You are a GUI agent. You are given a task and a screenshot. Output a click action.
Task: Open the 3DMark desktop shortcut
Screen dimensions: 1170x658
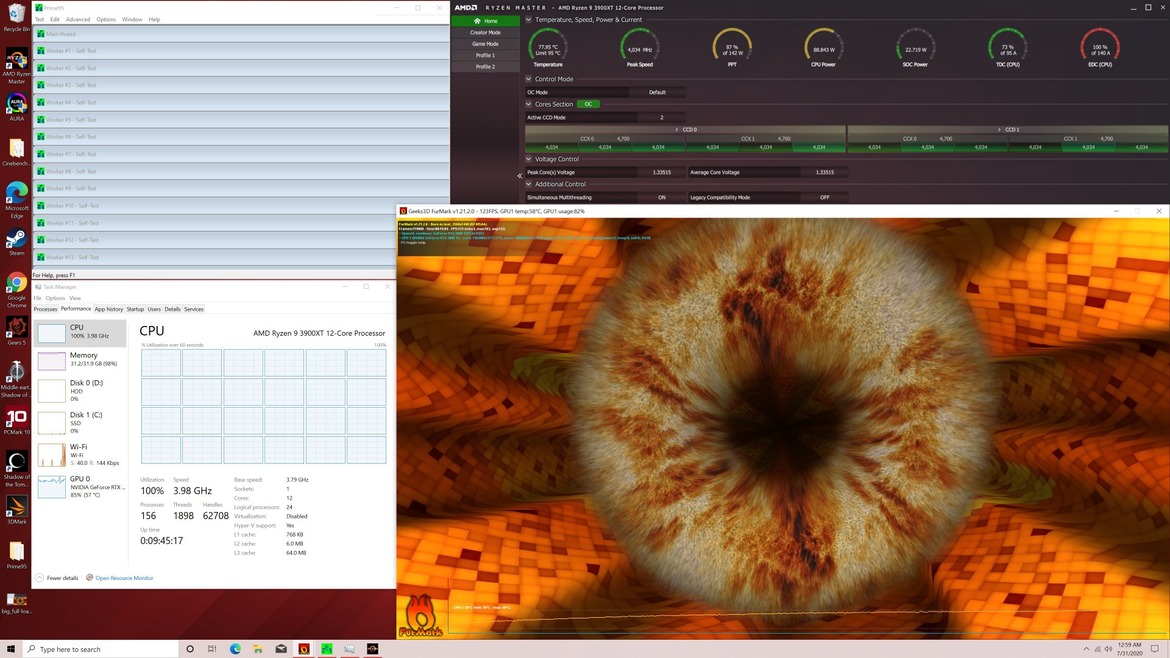click(x=16, y=510)
